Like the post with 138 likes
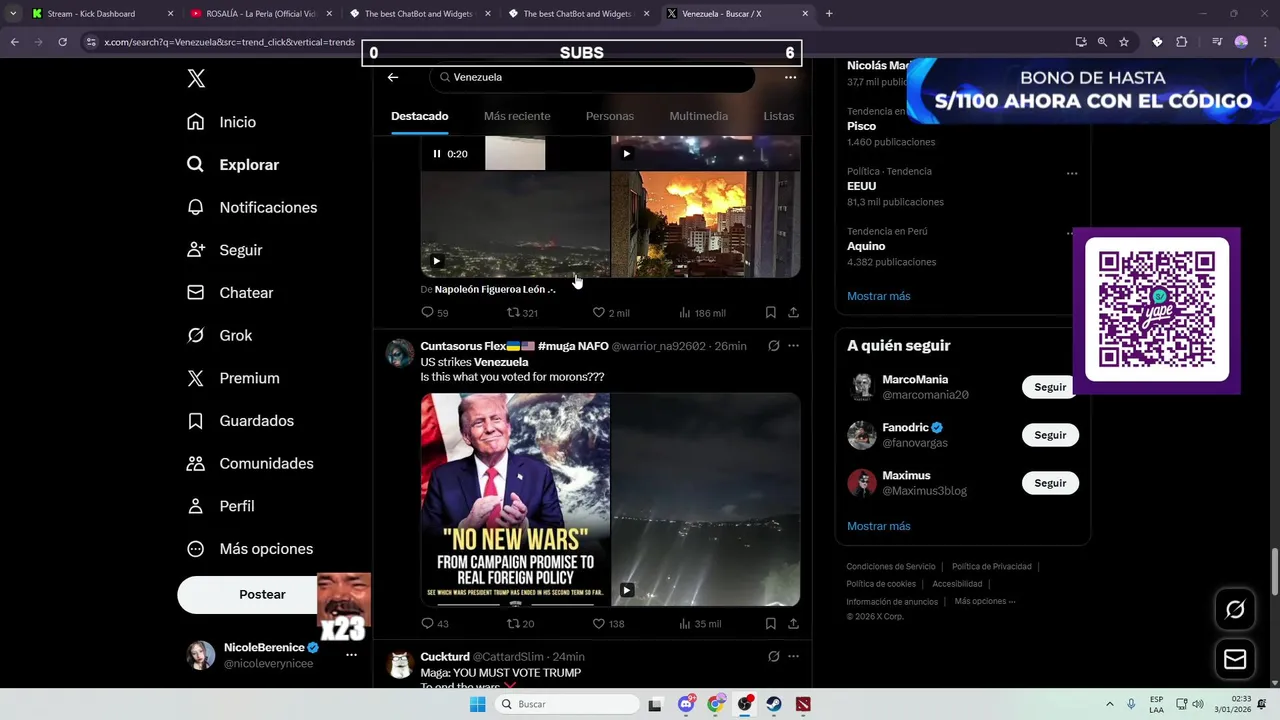 (608, 624)
